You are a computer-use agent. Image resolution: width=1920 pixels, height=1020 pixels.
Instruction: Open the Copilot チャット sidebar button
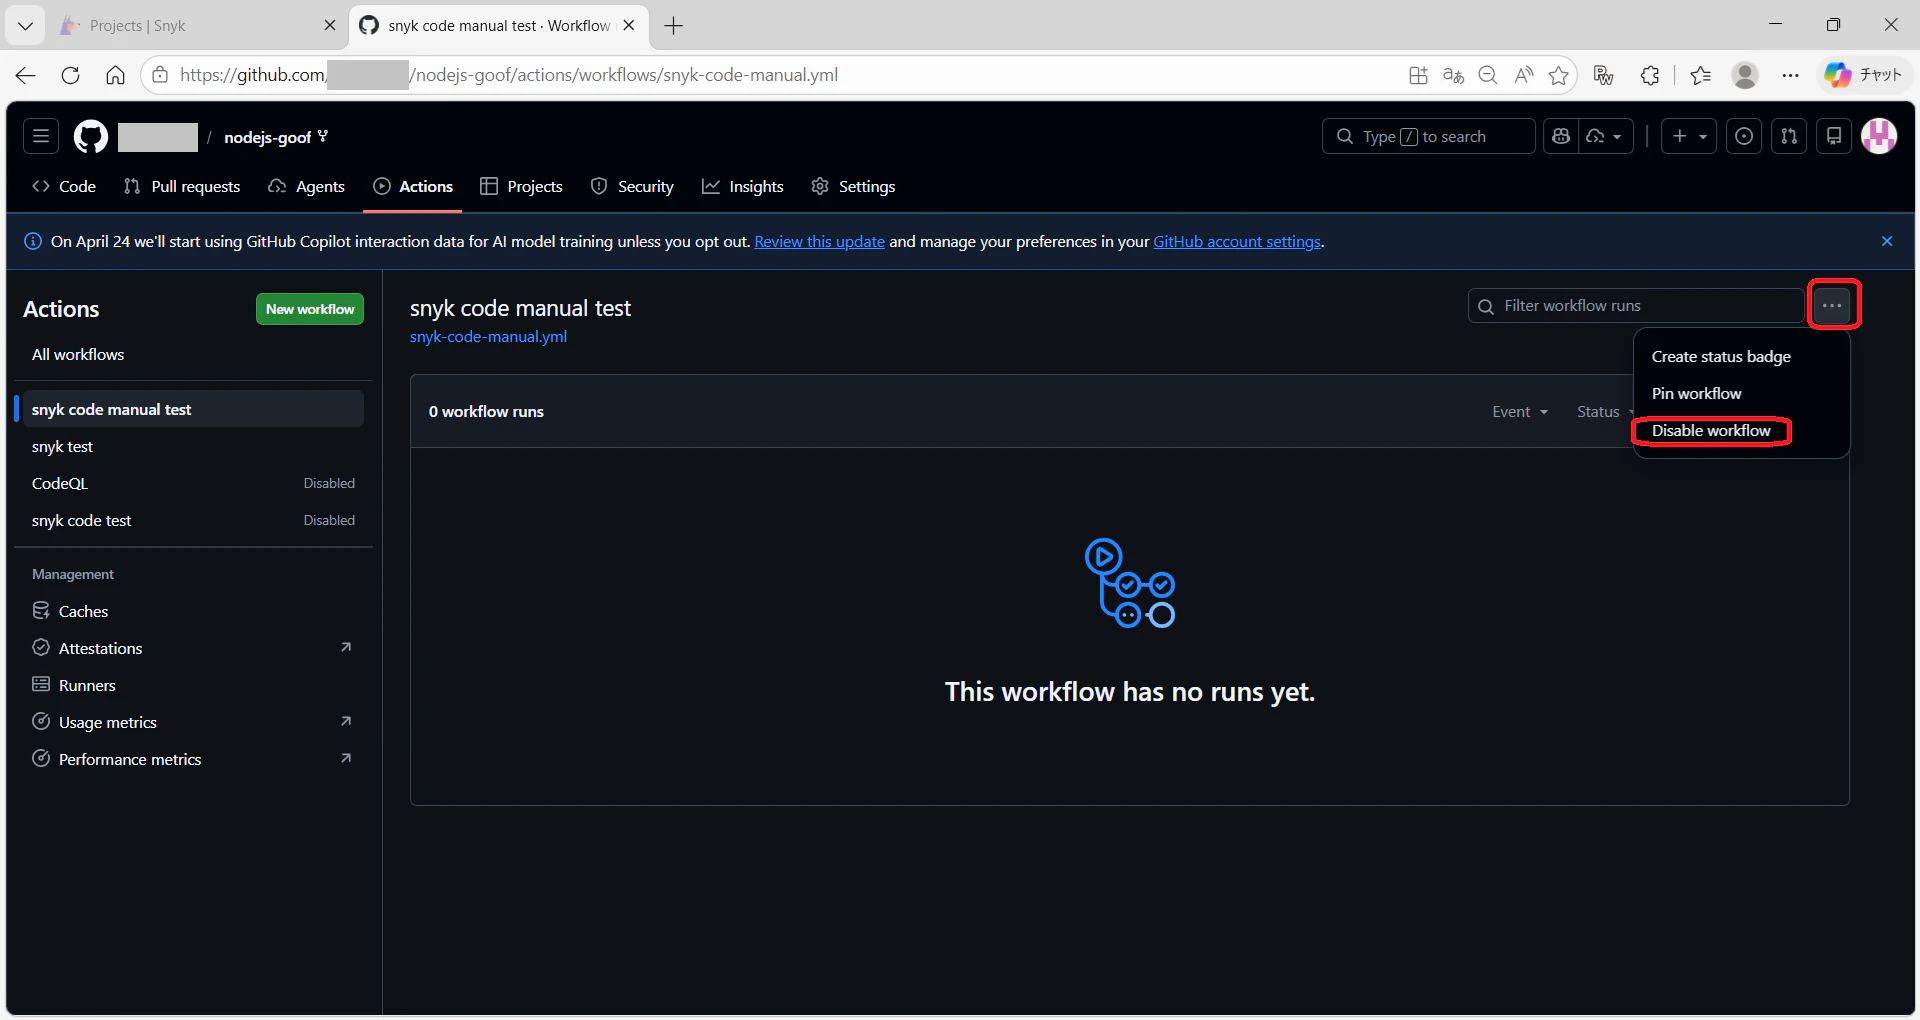[x=1863, y=75]
